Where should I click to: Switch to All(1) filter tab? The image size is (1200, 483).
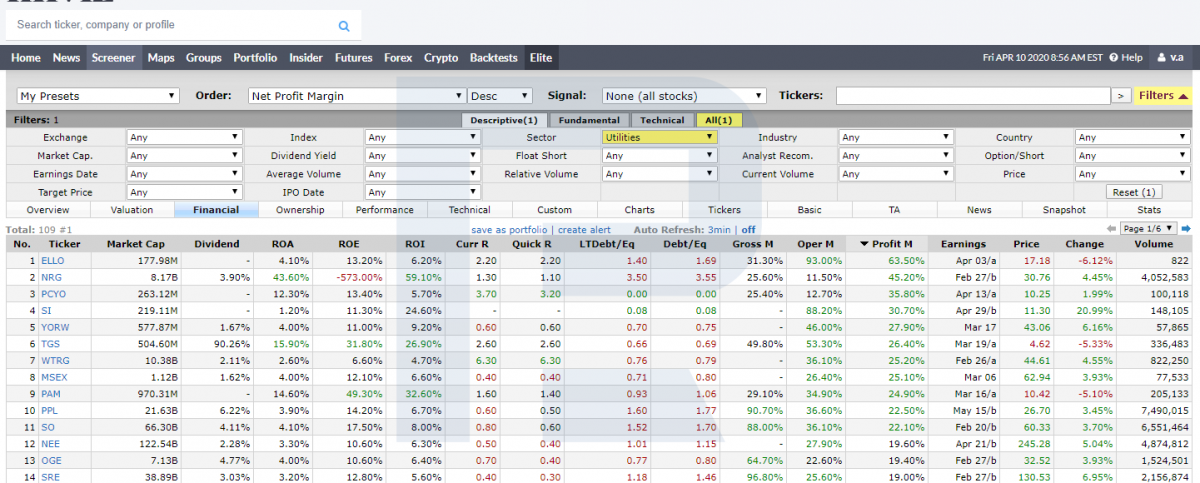click(x=718, y=120)
